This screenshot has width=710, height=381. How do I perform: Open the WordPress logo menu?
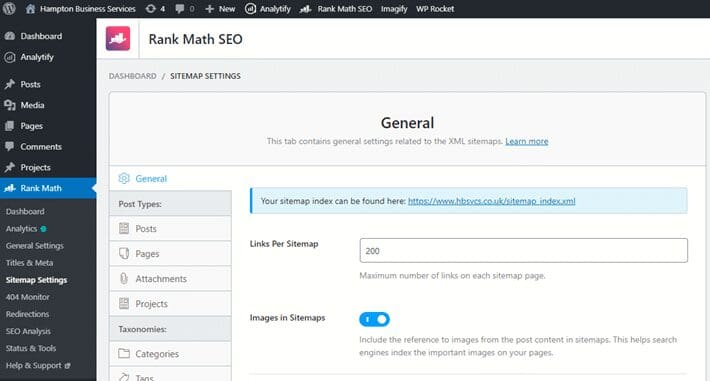tap(9, 9)
